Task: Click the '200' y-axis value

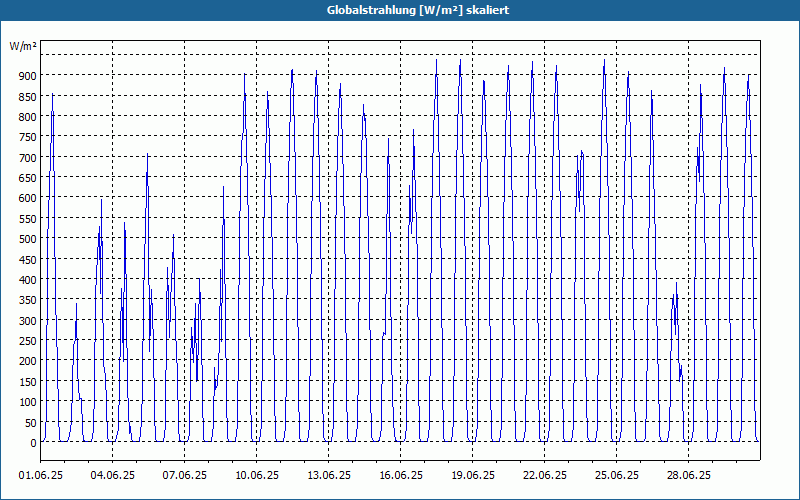Action: point(28,361)
